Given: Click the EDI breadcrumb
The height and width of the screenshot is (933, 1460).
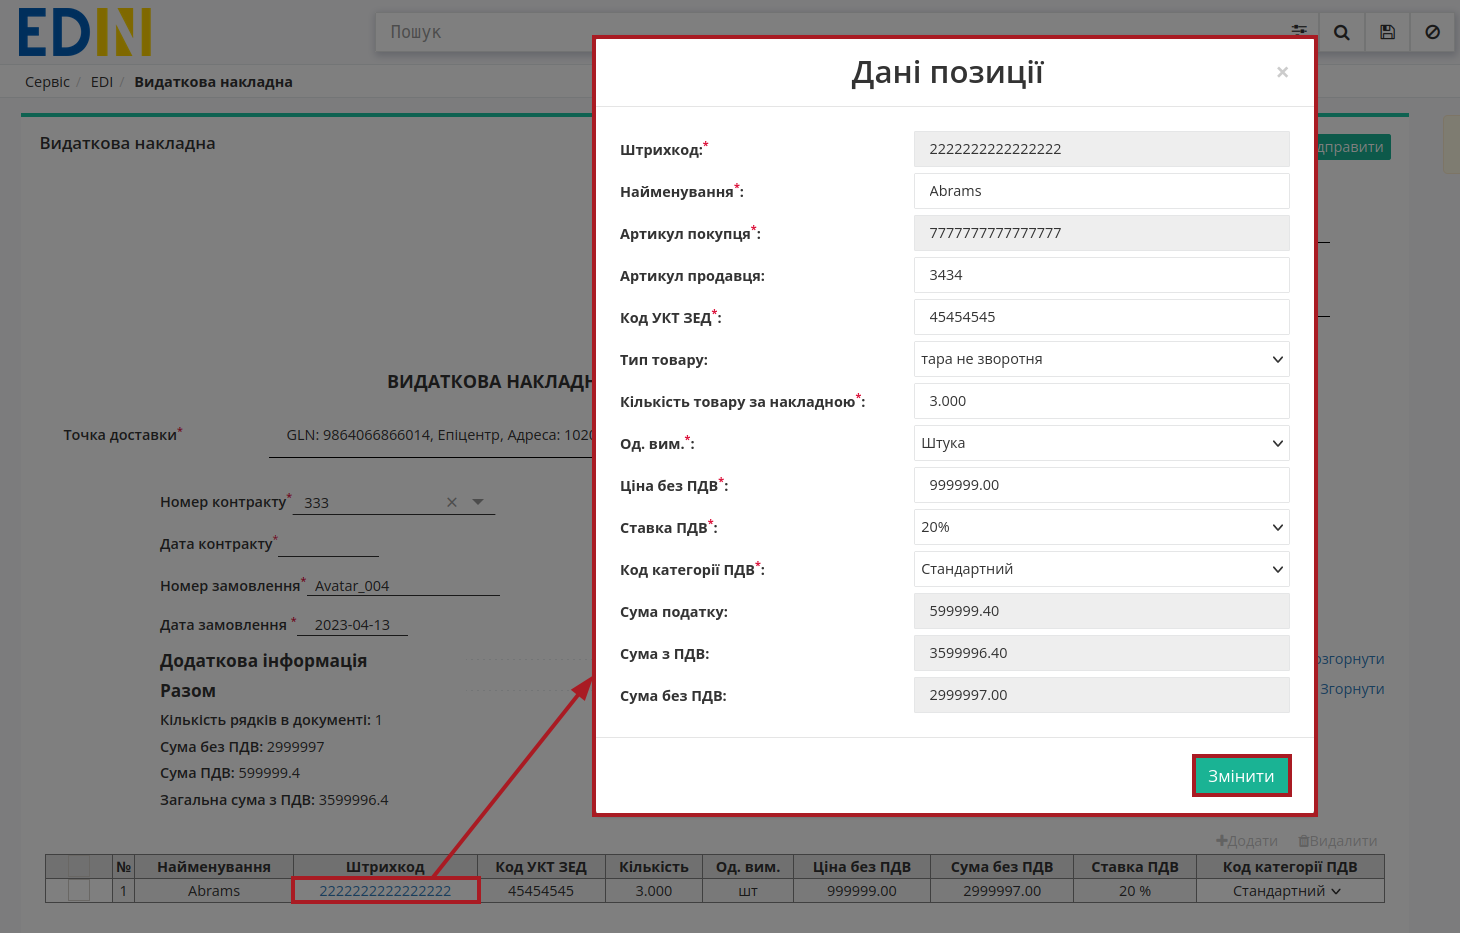Looking at the screenshot, I should pos(102,82).
